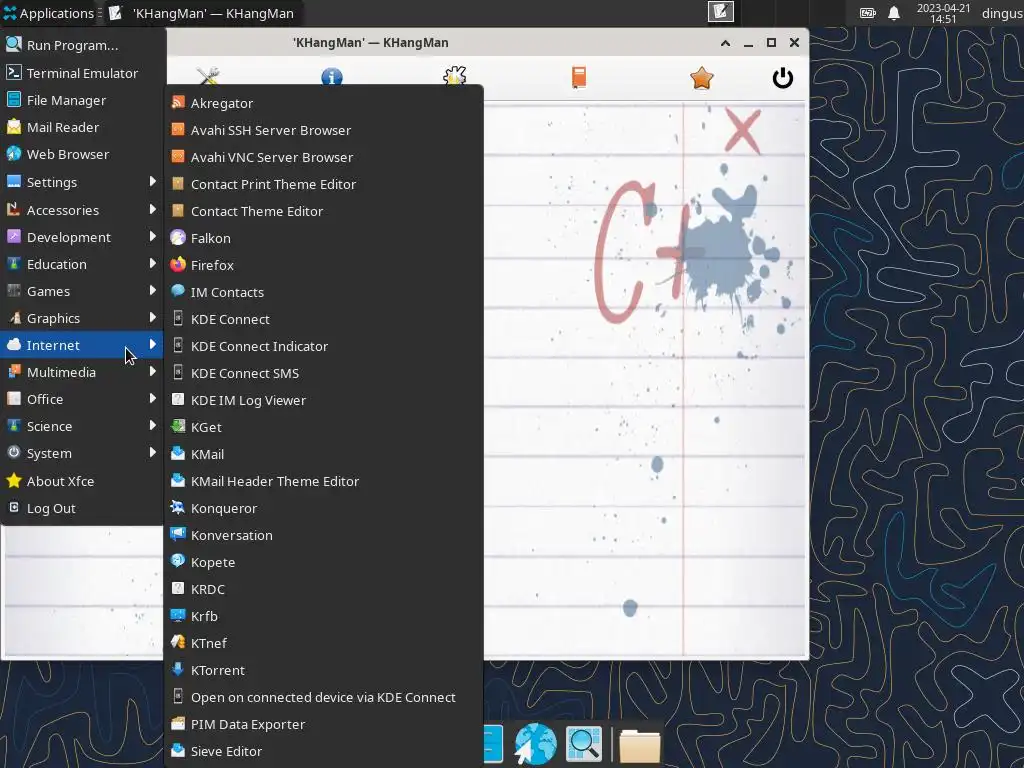Image resolution: width=1024 pixels, height=768 pixels.
Task: Launch Konqueror
Action: 324,508
